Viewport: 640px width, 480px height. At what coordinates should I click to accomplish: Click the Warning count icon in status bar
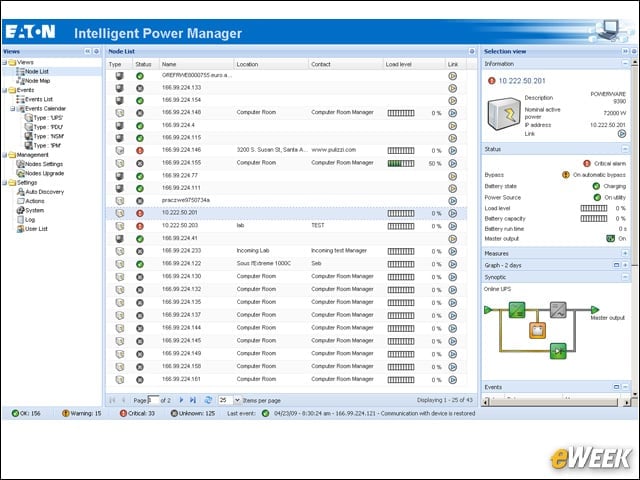(66, 413)
